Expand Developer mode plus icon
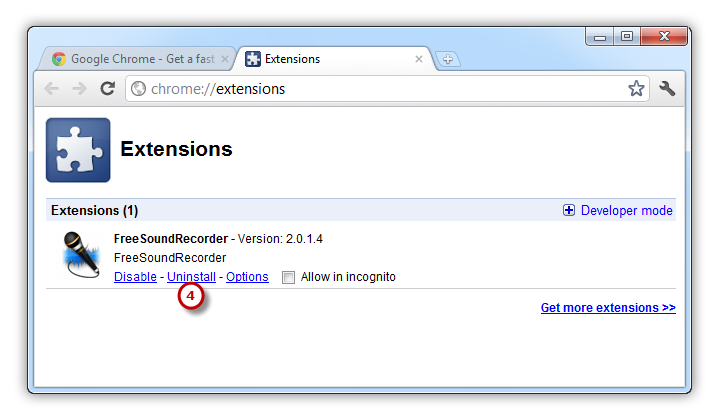Screen dimensions: 720x420 [568, 210]
